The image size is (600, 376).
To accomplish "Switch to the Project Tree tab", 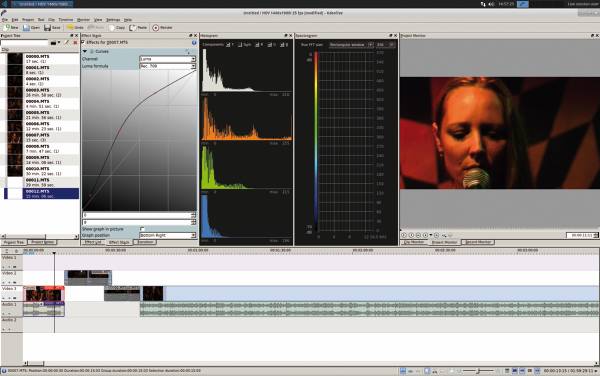I will [14, 242].
